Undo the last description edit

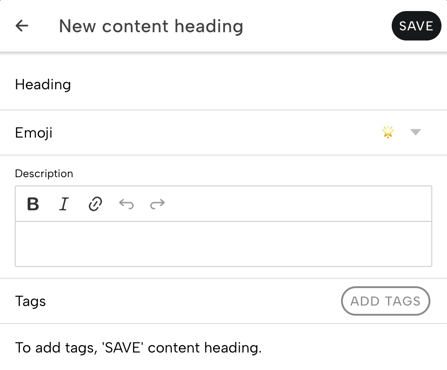pos(126,204)
